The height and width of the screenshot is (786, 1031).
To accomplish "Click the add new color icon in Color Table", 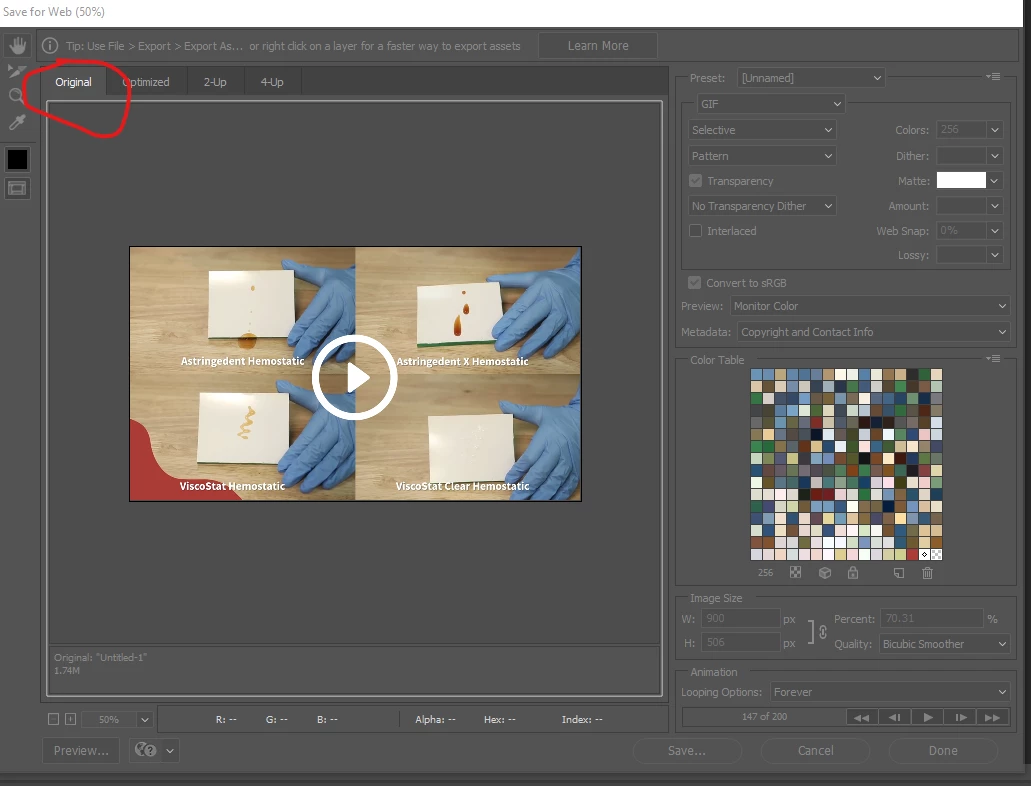I will [x=899, y=573].
